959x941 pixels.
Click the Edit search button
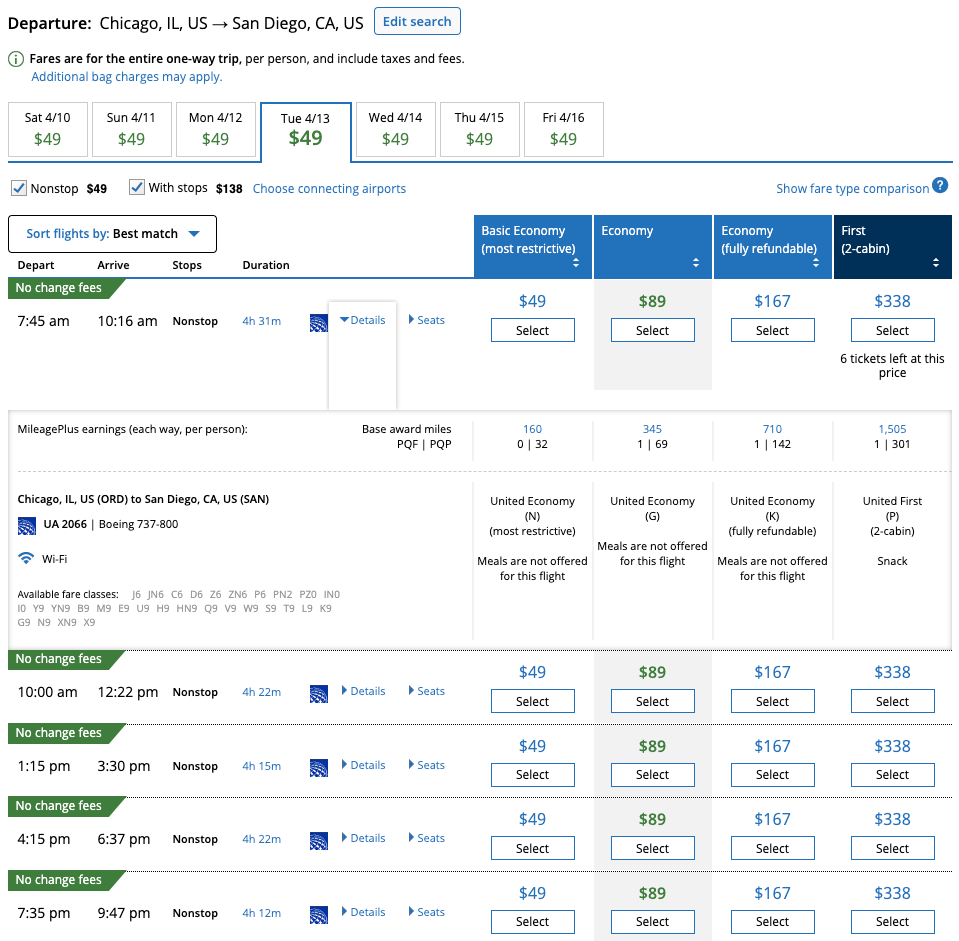coord(417,21)
